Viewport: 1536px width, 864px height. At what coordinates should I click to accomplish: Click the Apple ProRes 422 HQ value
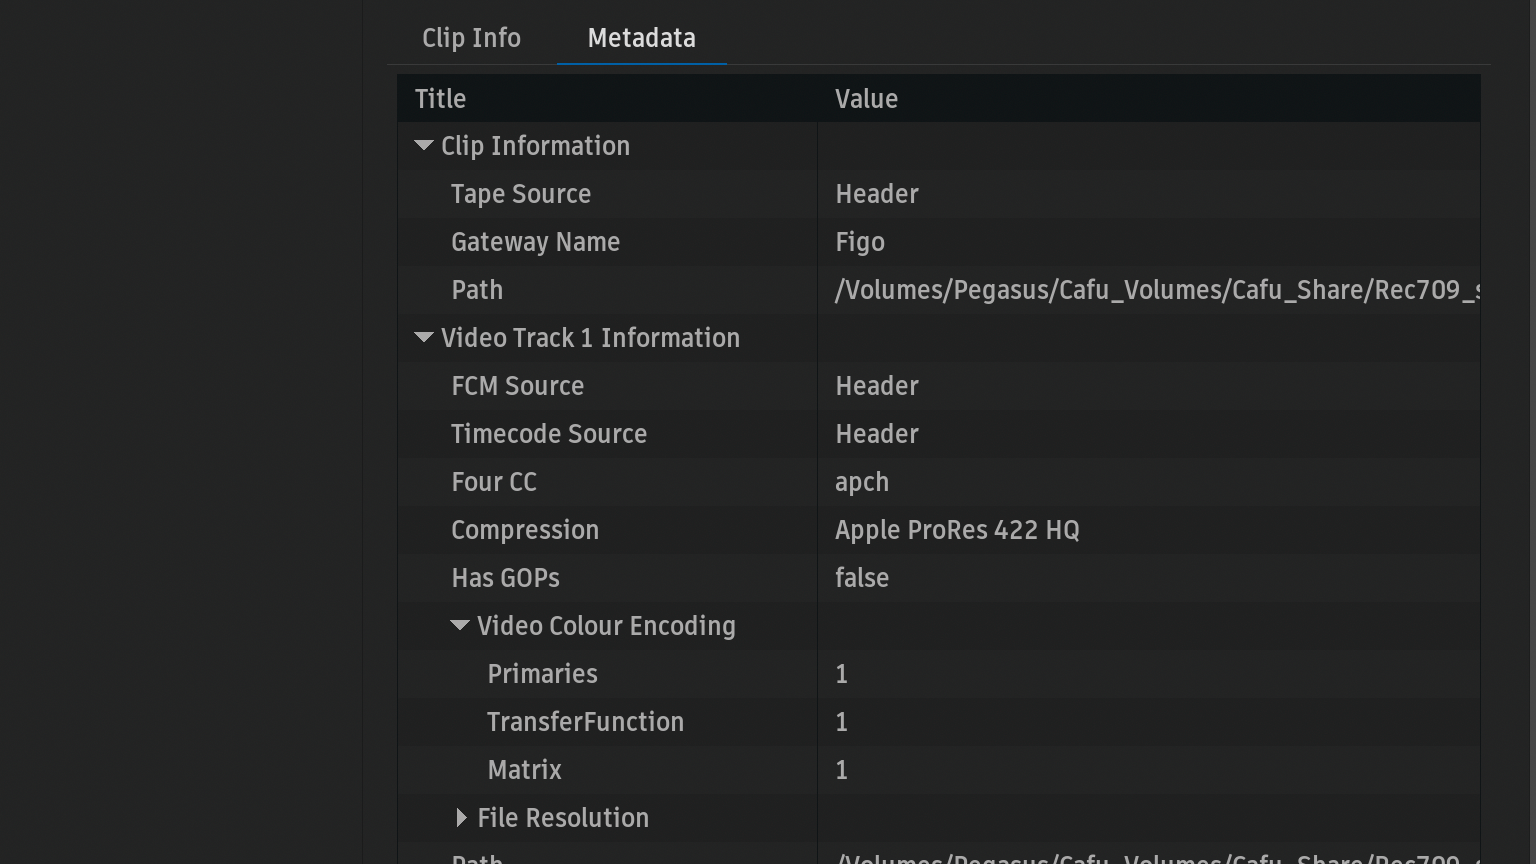coord(957,530)
